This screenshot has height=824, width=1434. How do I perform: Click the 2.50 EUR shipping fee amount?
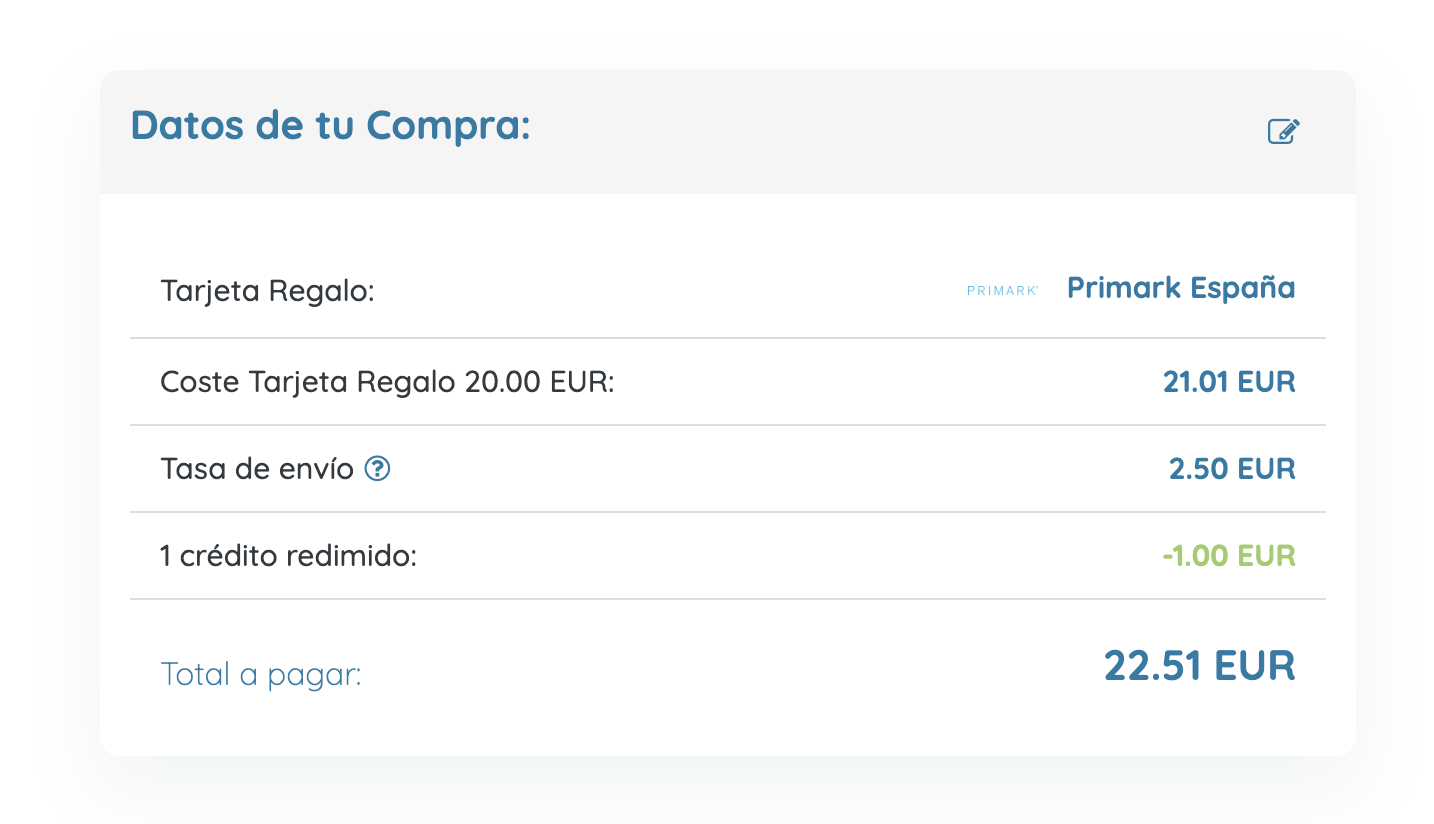tap(1232, 468)
